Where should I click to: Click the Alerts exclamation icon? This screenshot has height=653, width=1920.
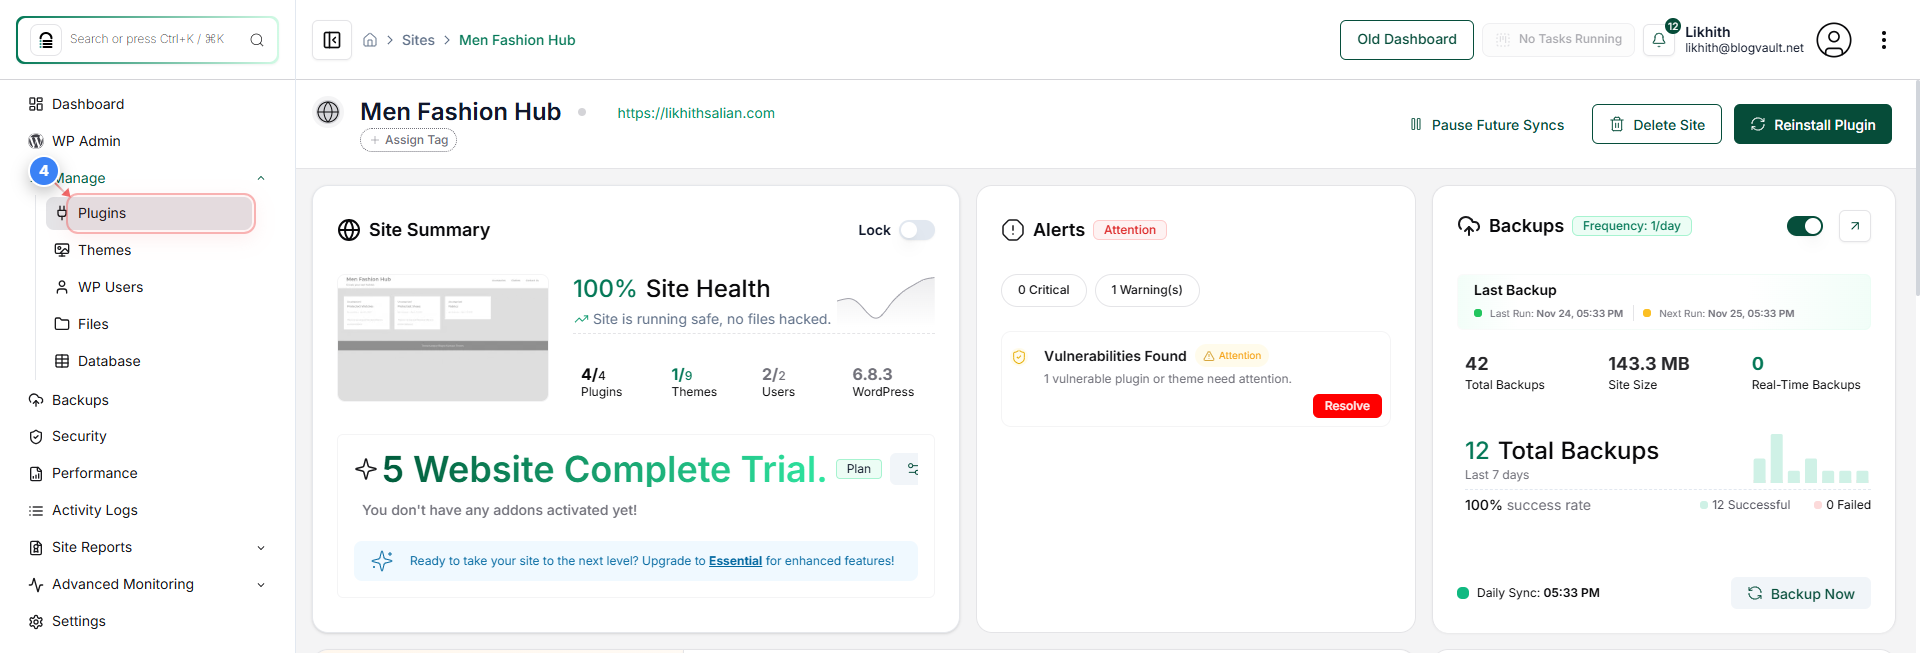click(1013, 230)
